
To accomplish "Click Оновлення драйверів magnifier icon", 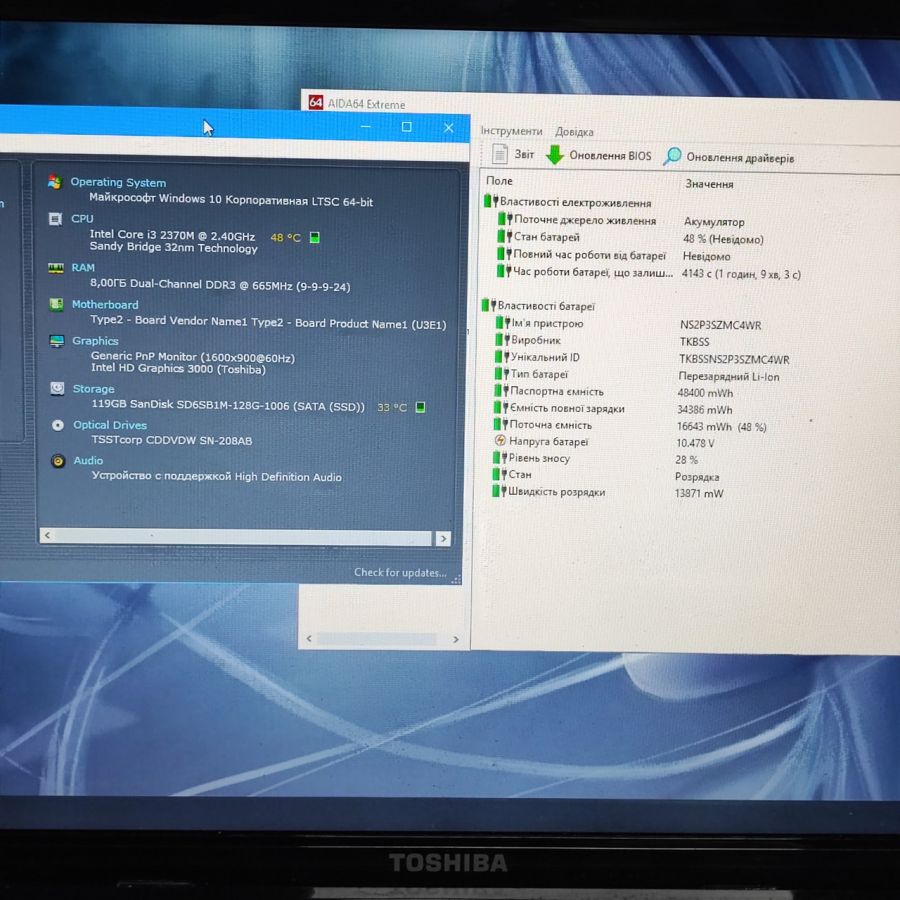I will (x=672, y=156).
